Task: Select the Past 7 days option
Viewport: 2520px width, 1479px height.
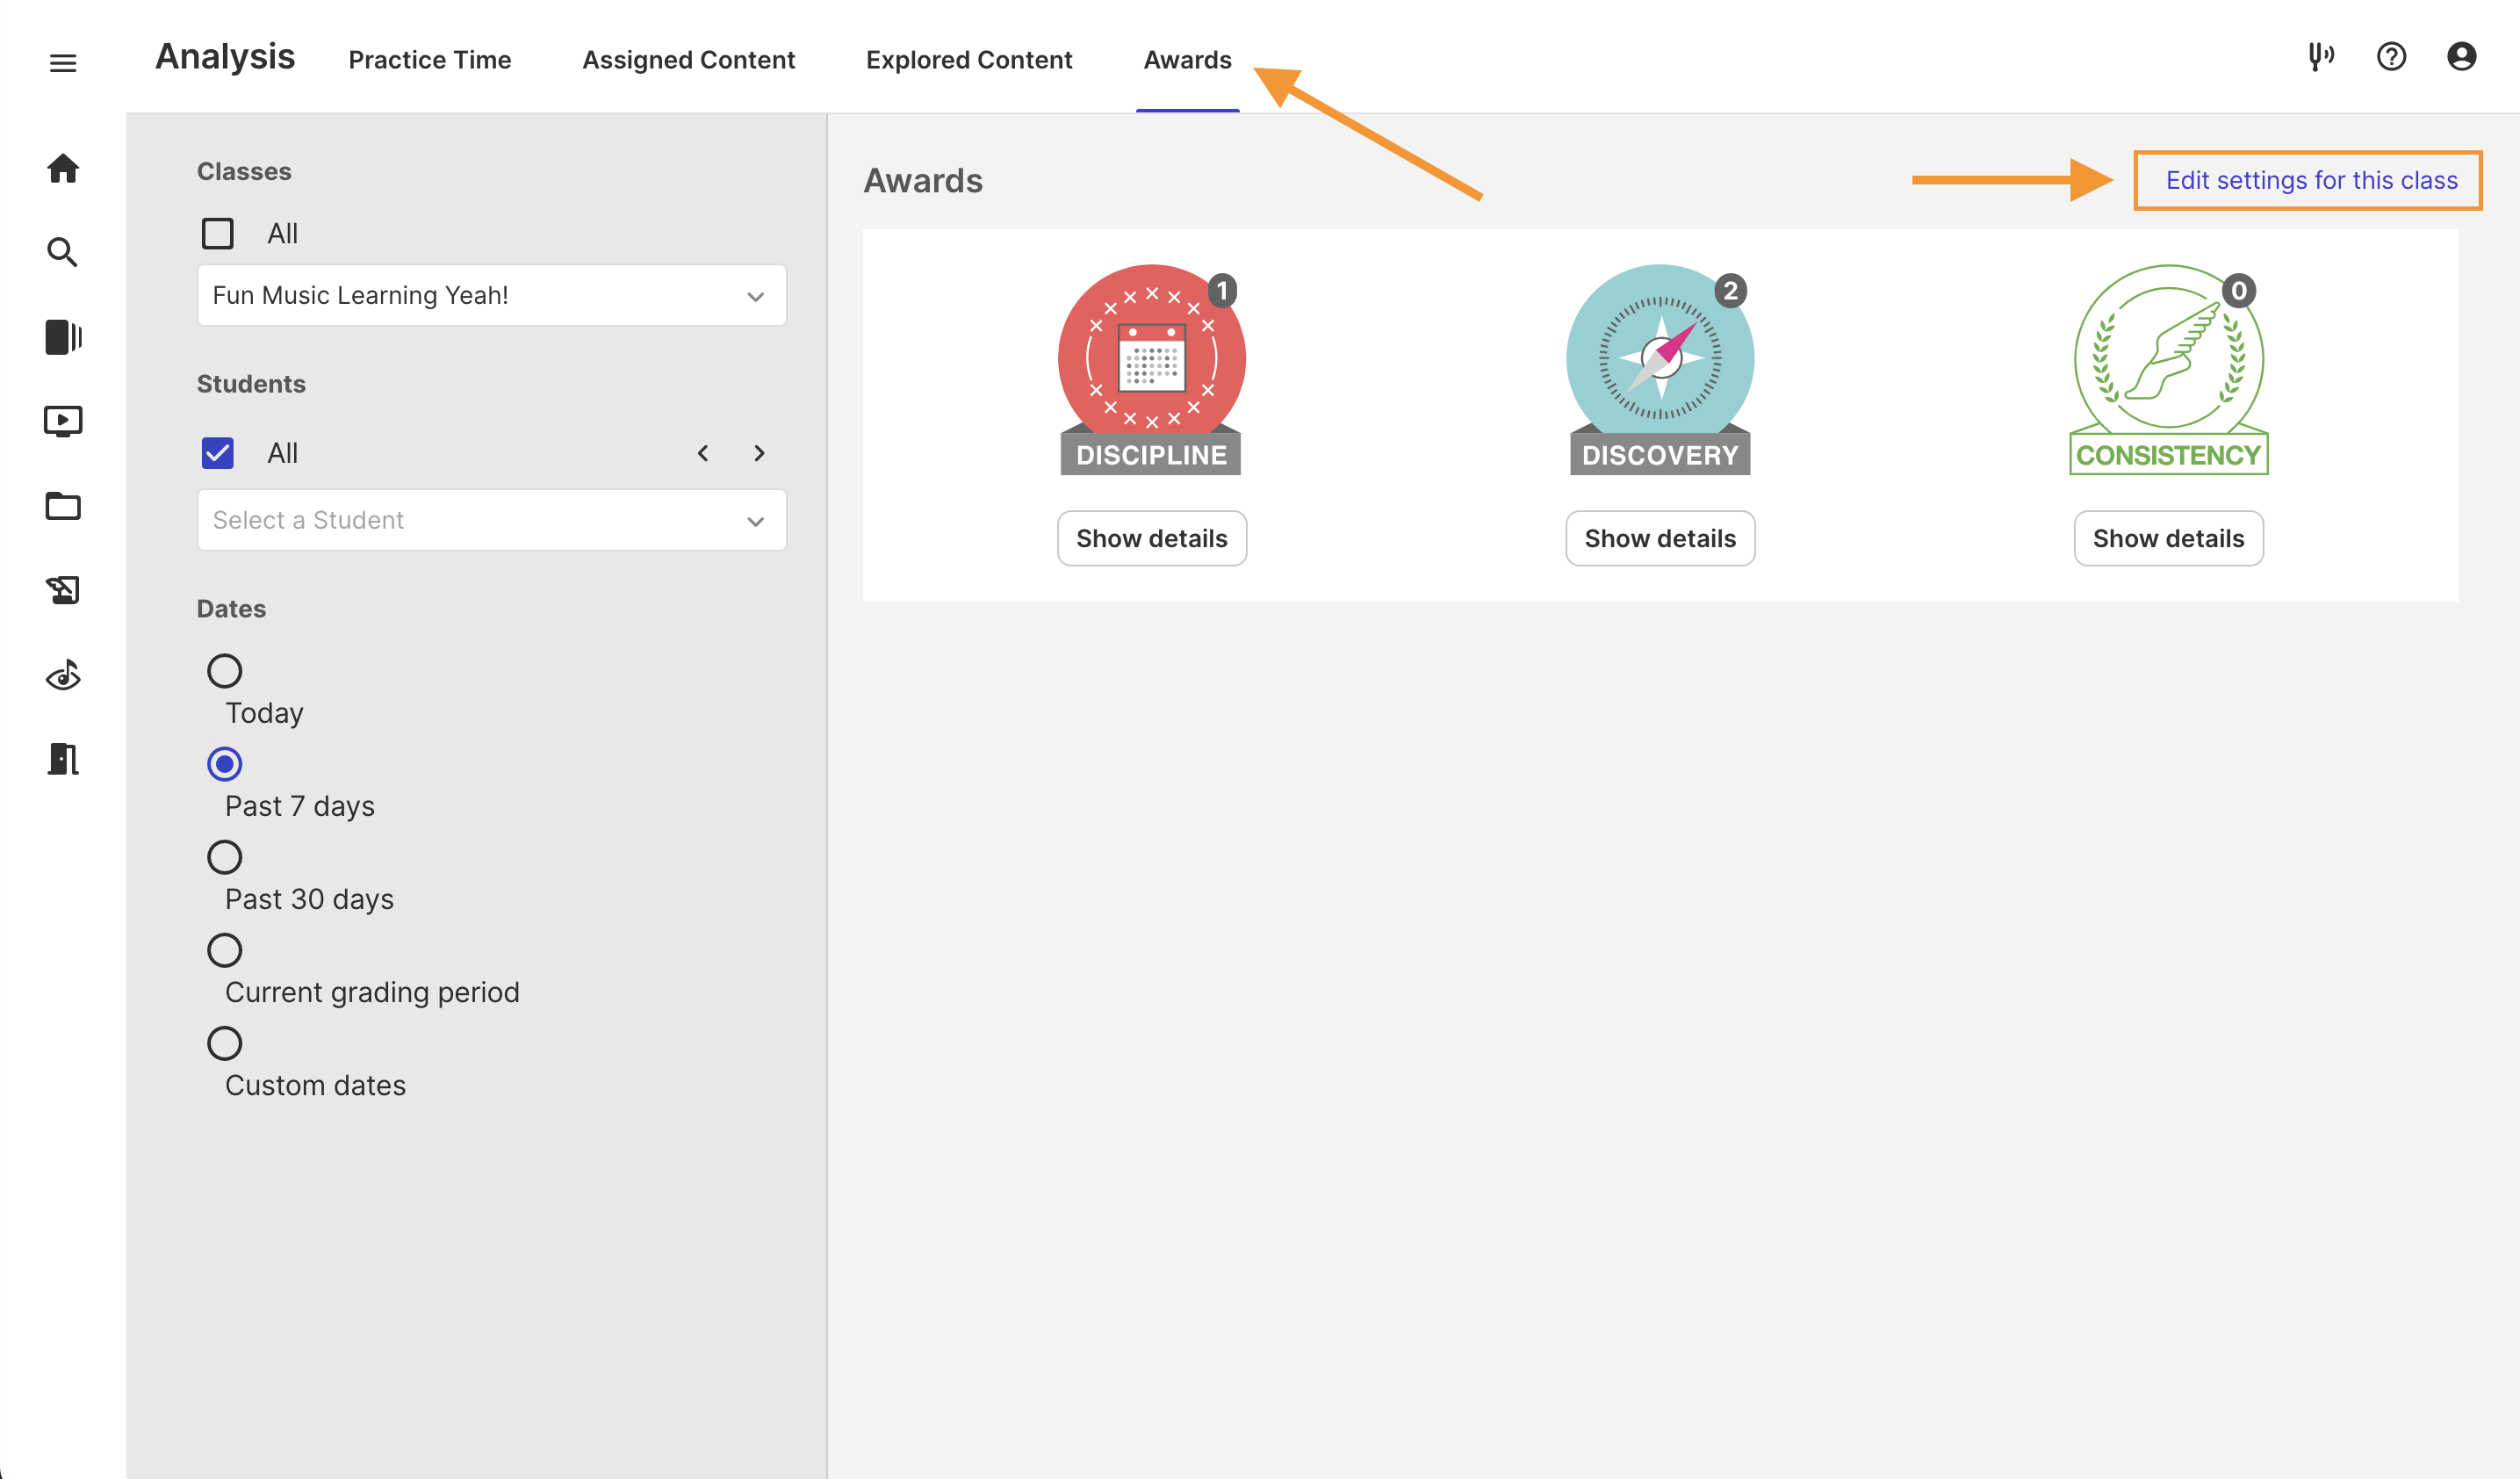Action: pos(224,763)
